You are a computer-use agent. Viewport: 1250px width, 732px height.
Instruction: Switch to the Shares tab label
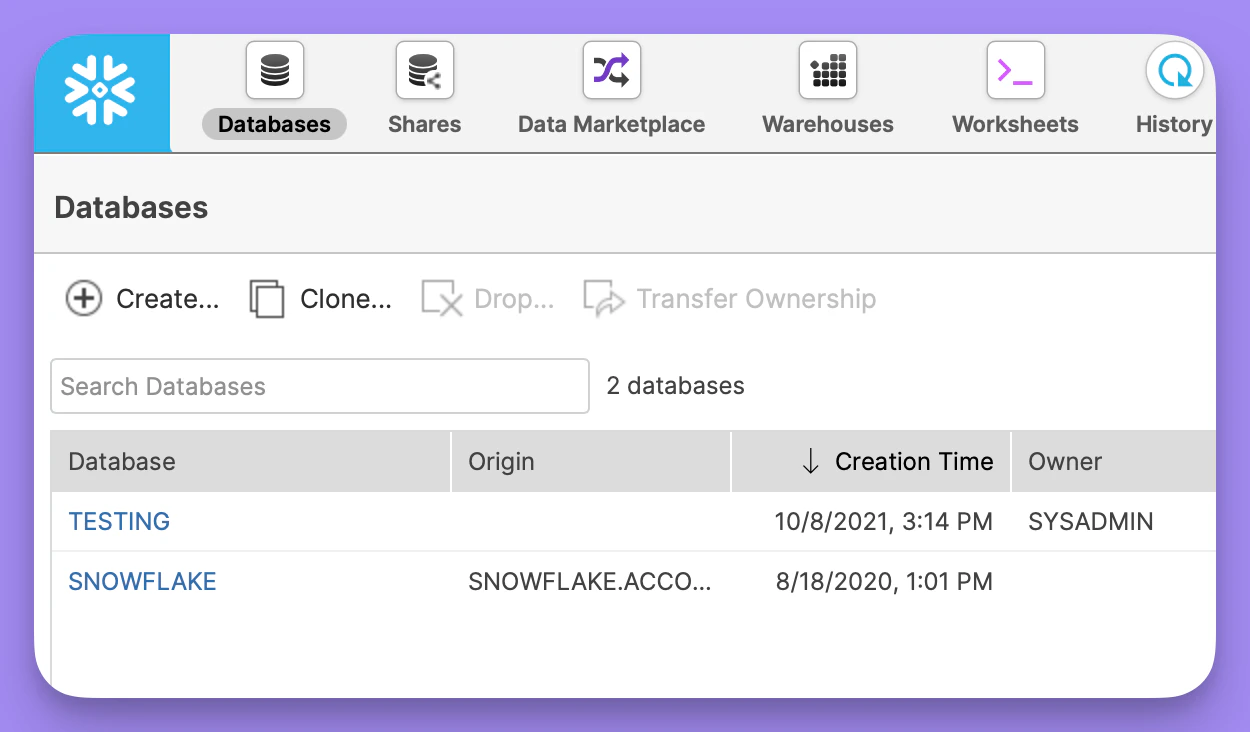[x=425, y=124]
